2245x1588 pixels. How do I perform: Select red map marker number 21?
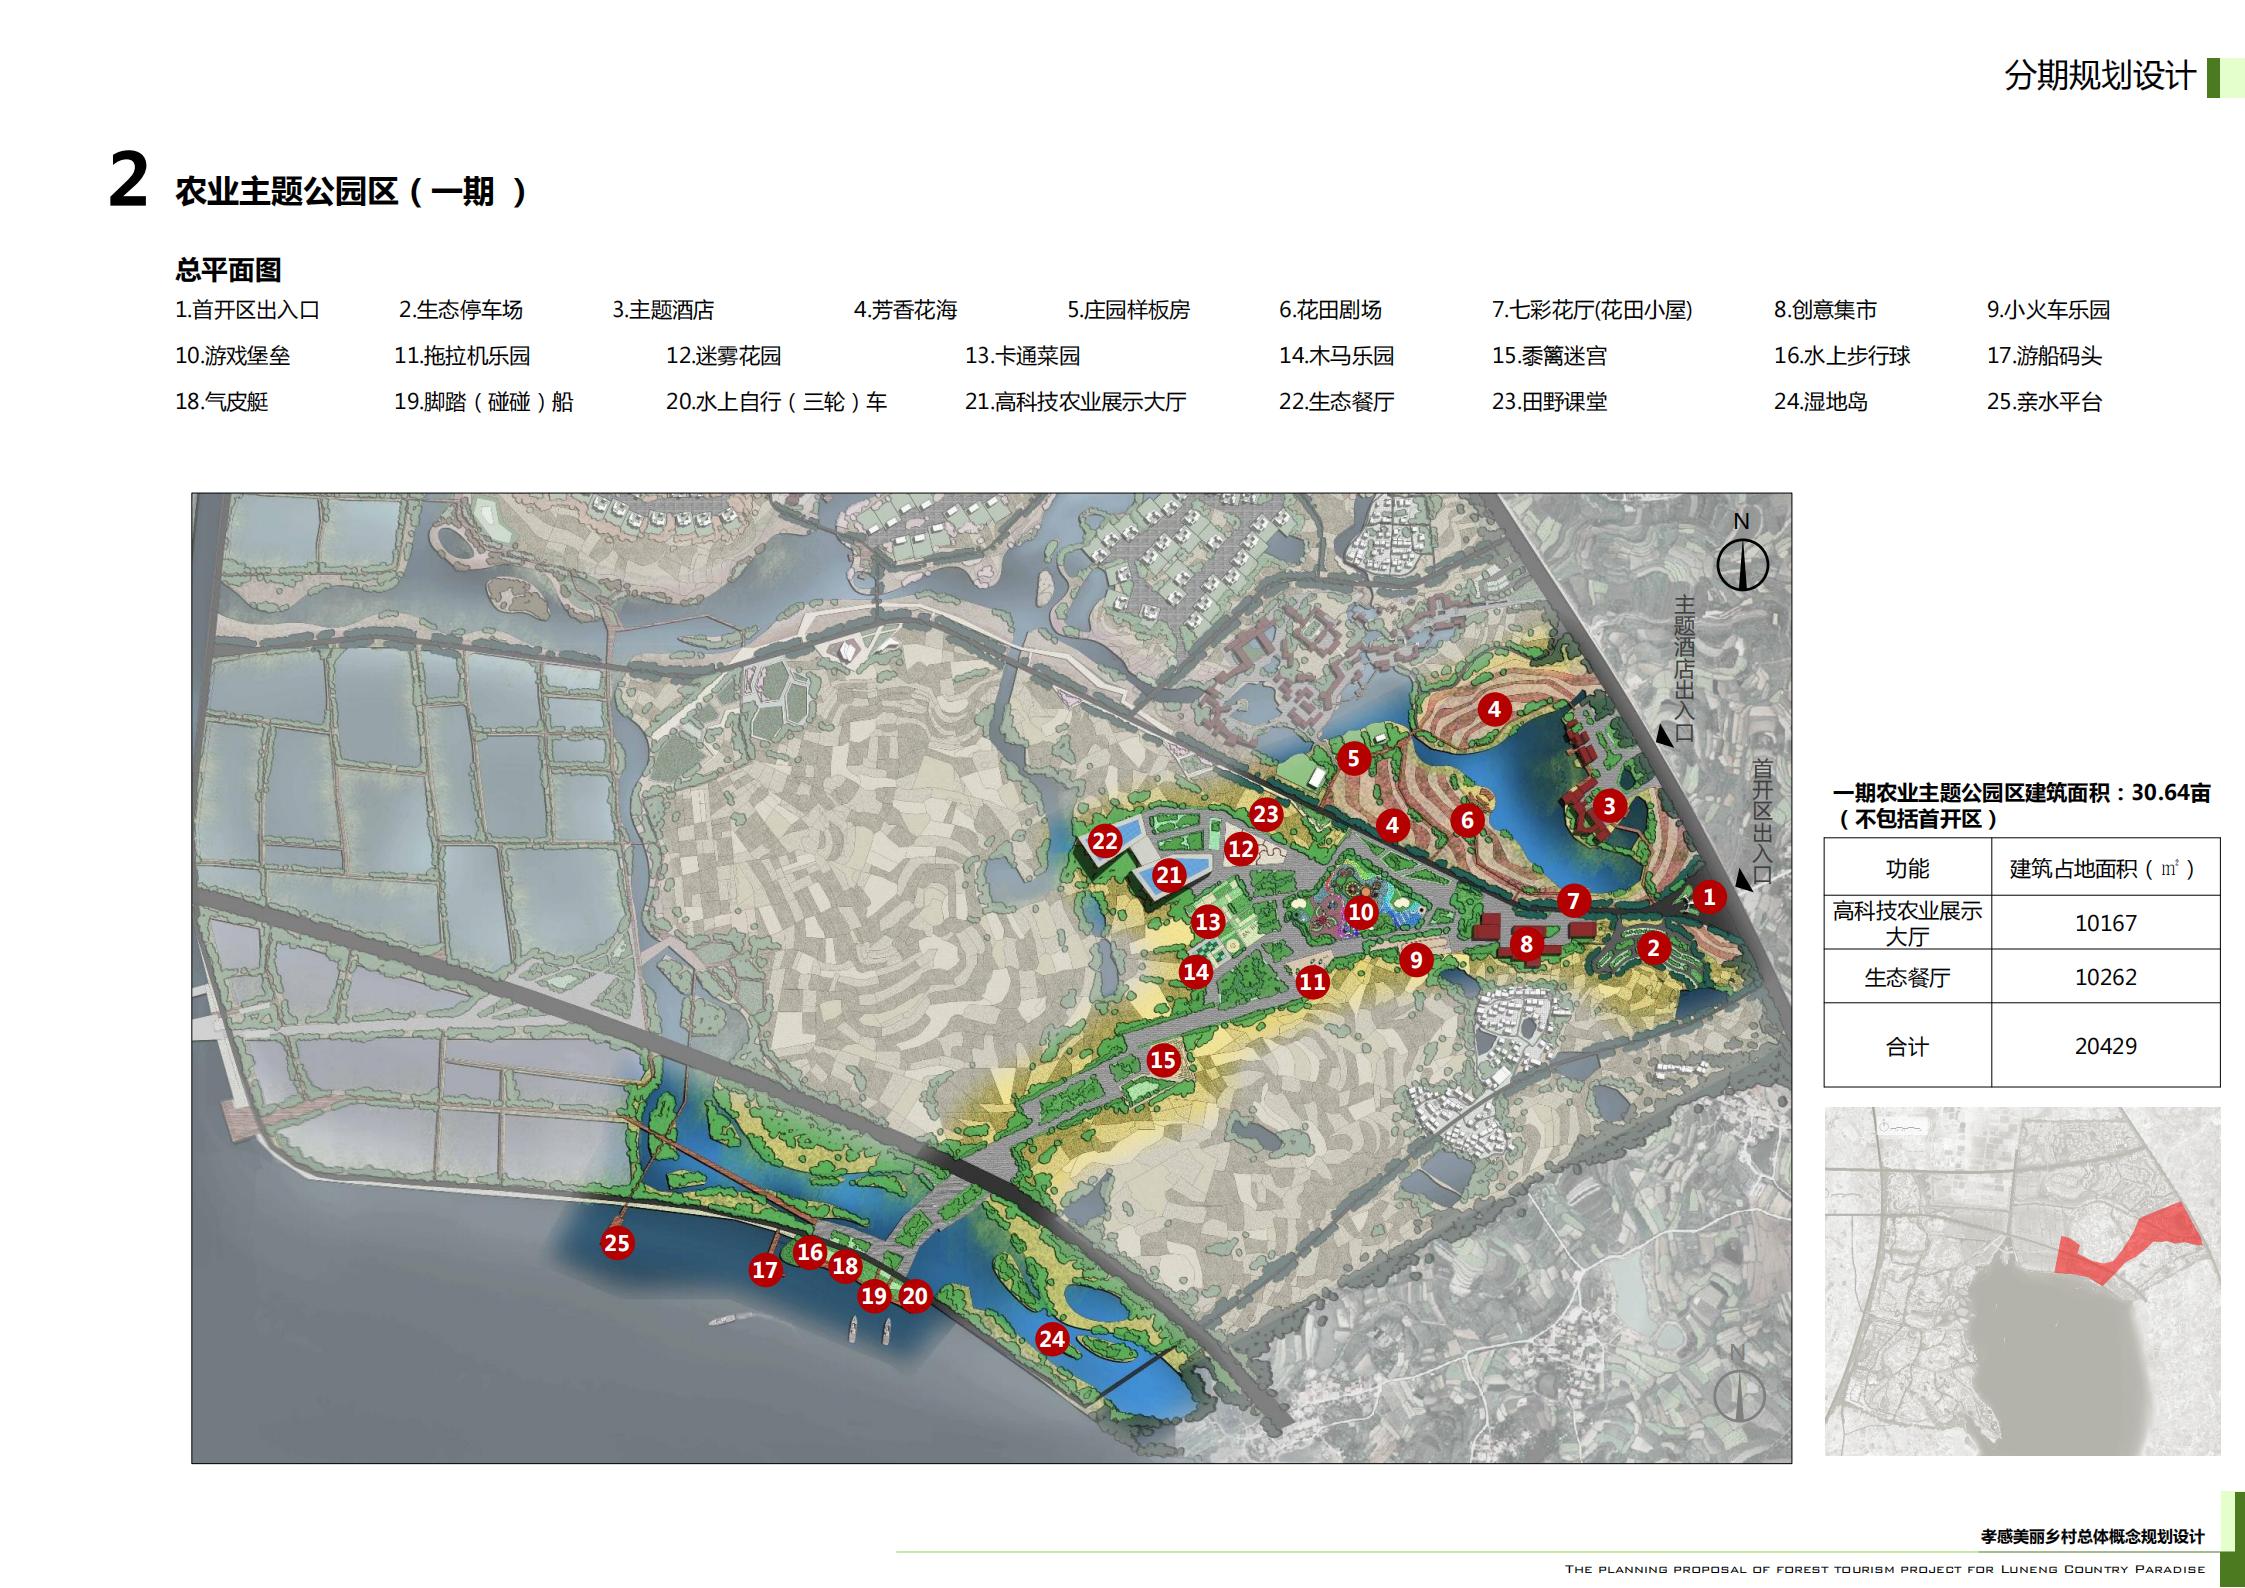coord(1169,875)
